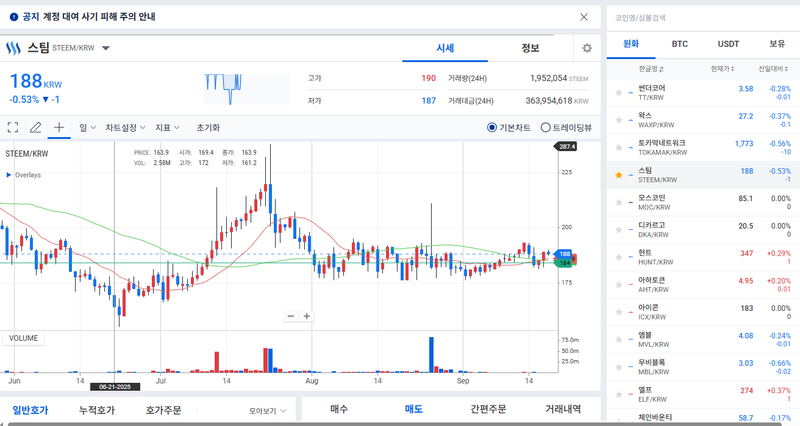
Task: Unfavorite the 스팀 STEEM/KRW star
Action: click(618, 175)
